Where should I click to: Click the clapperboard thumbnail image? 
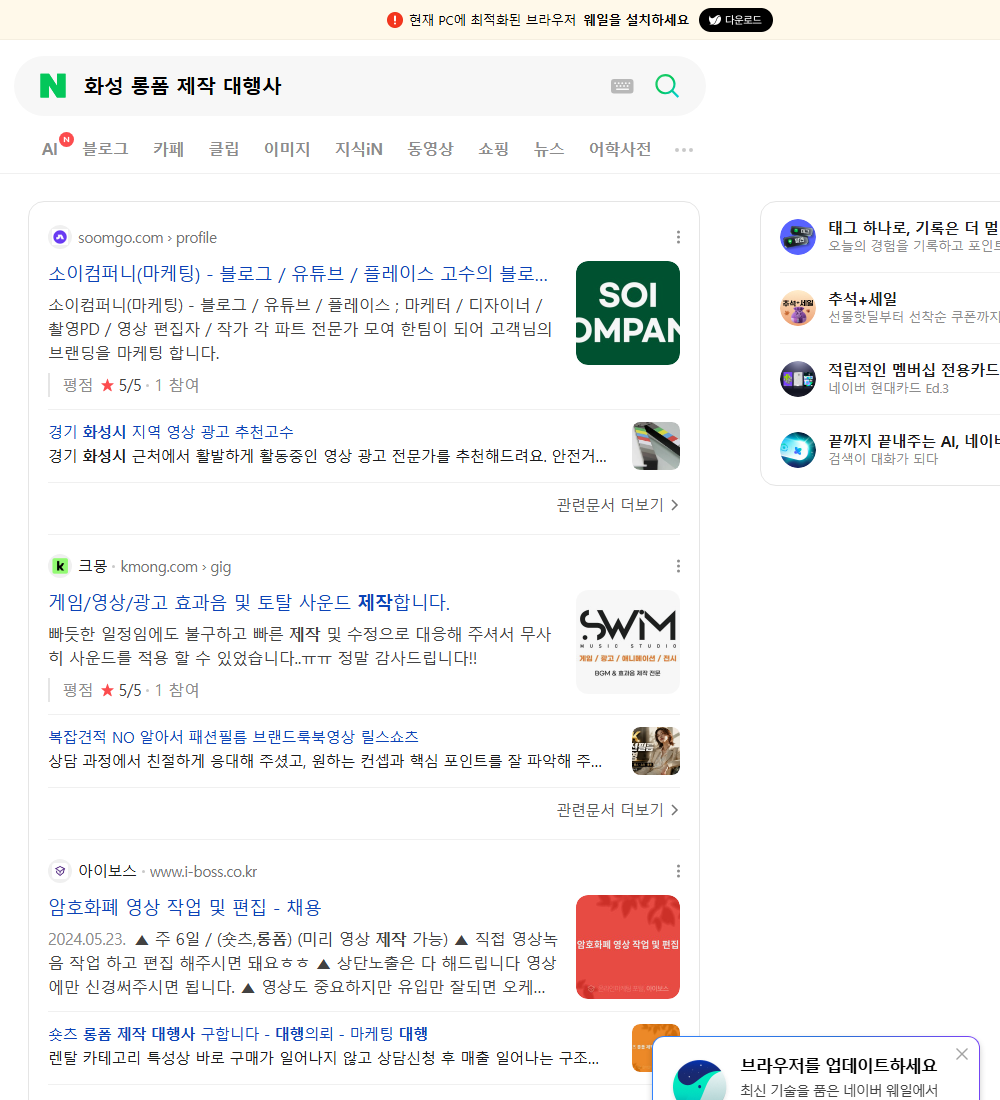click(x=655, y=445)
